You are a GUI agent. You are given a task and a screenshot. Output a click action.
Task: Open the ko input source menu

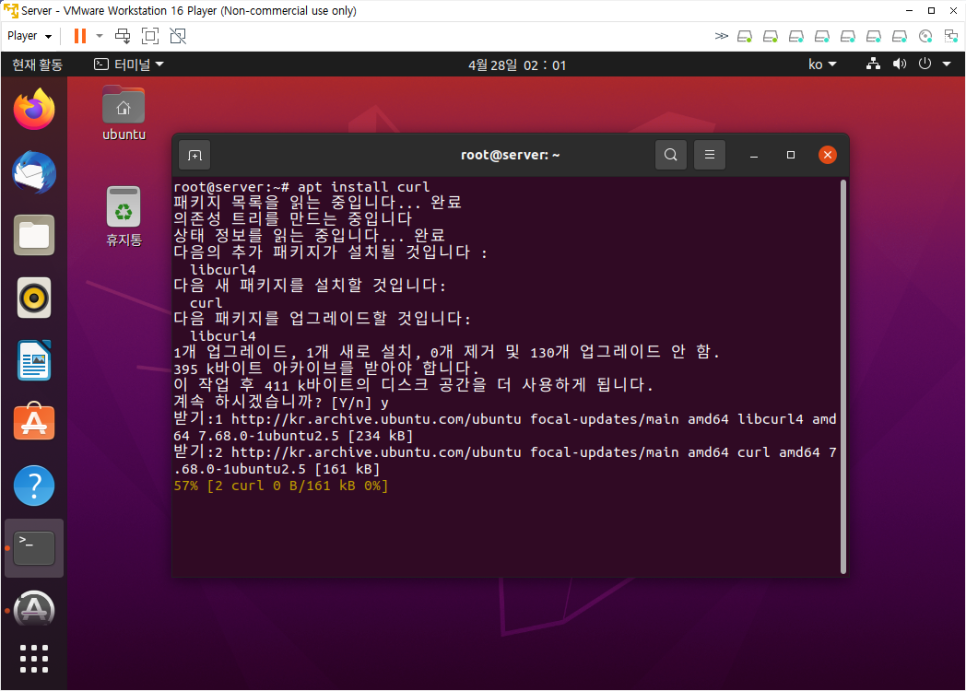[822, 64]
